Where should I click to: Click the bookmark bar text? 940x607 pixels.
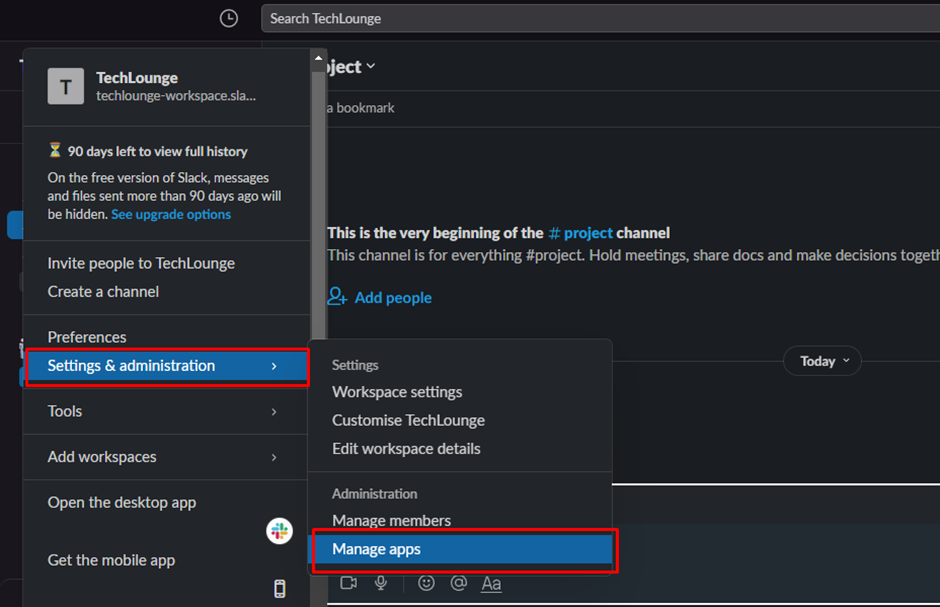360,108
